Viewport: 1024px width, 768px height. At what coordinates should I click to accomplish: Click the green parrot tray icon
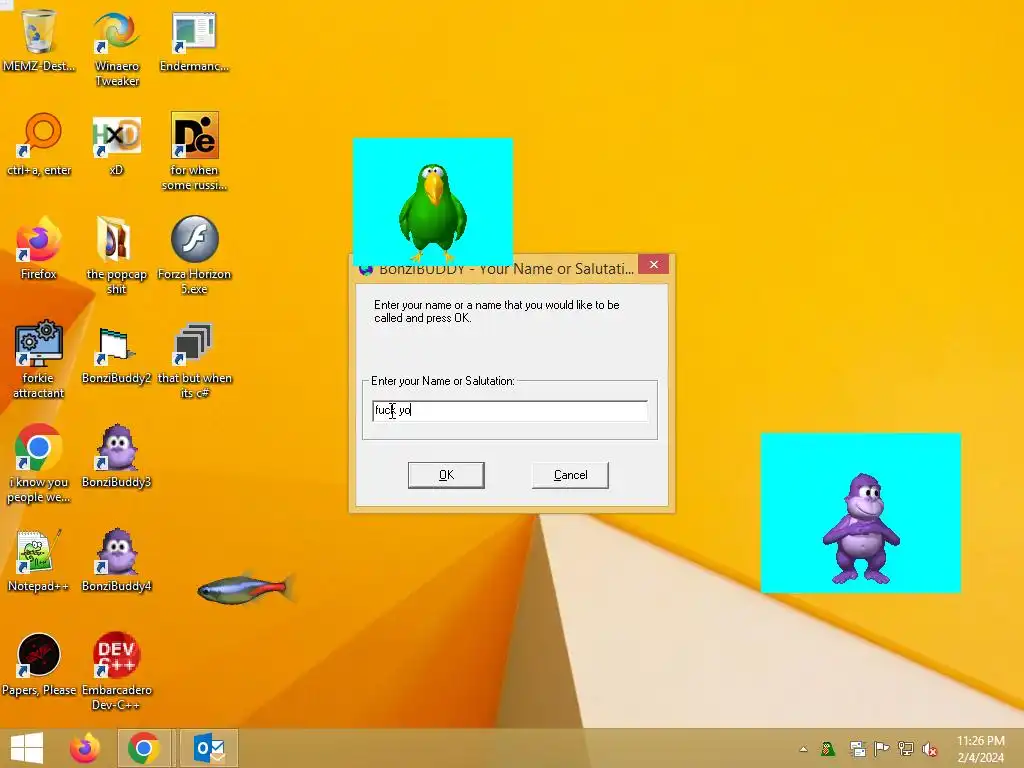point(828,749)
